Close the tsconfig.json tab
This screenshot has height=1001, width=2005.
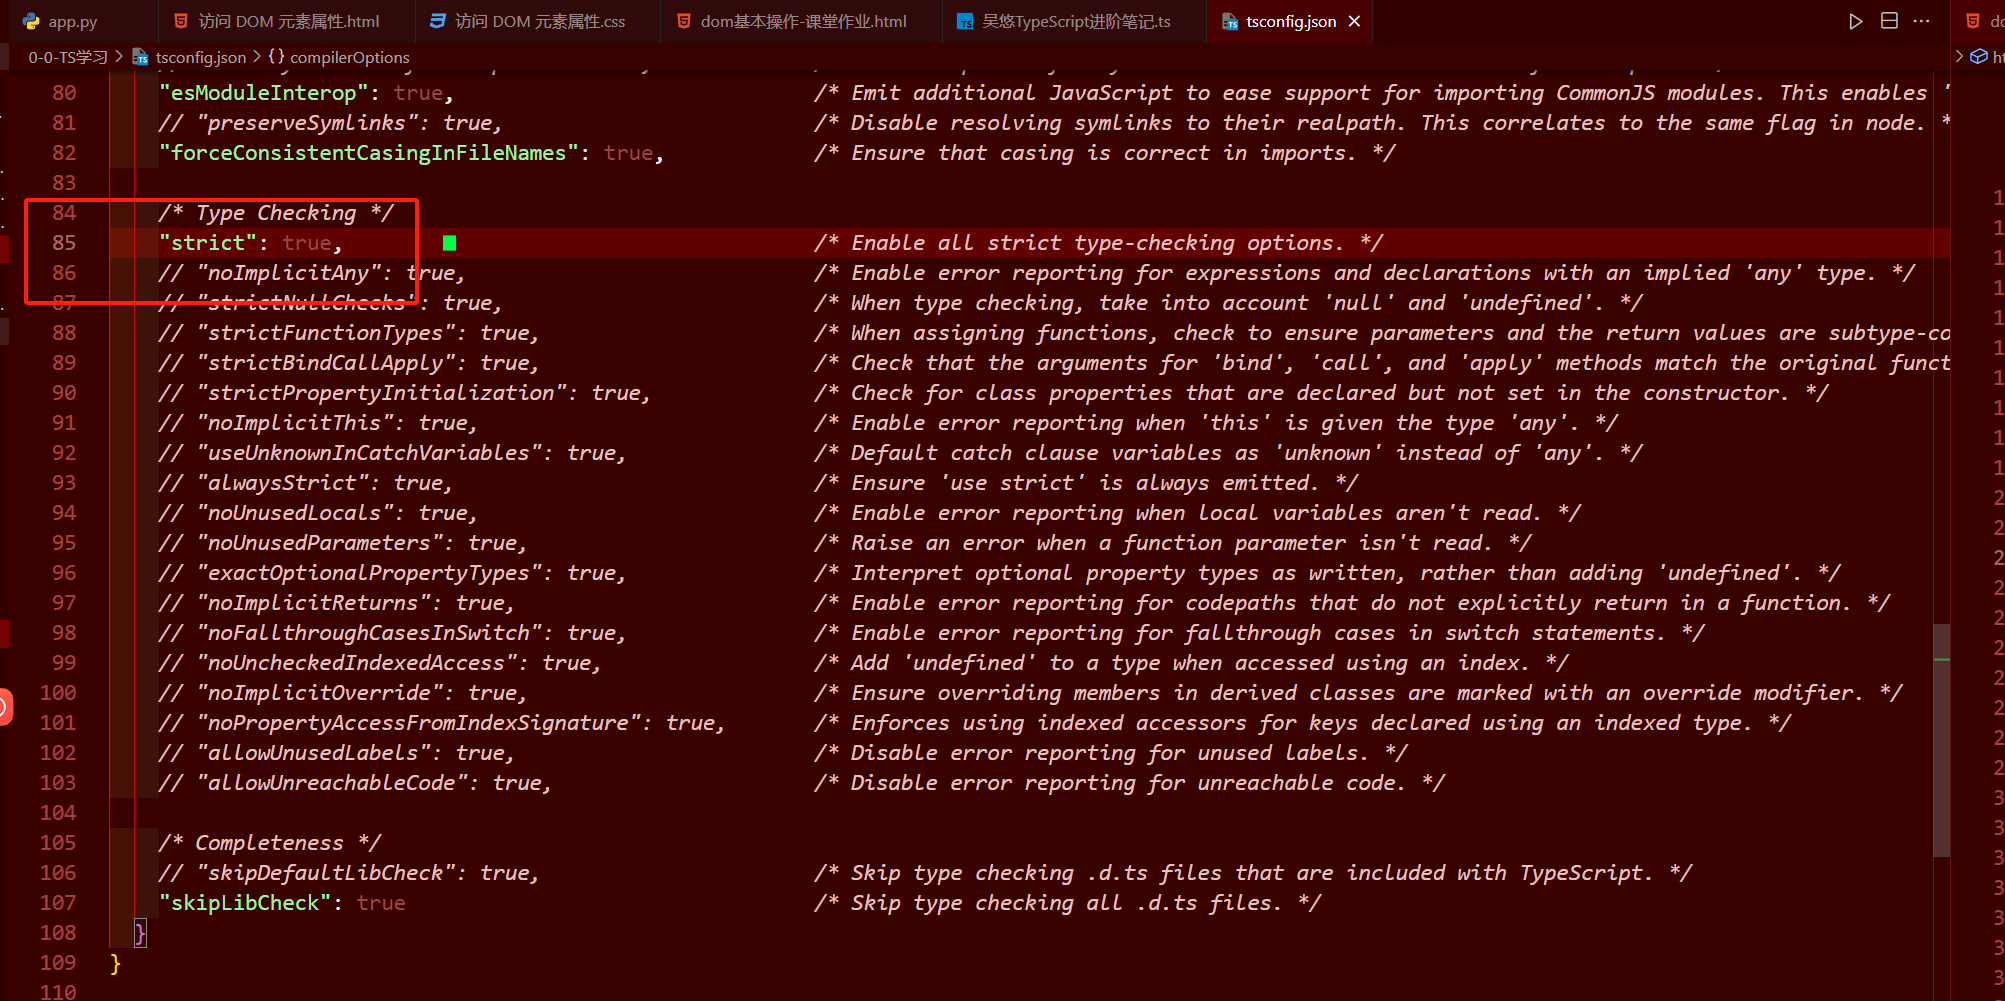1354,21
